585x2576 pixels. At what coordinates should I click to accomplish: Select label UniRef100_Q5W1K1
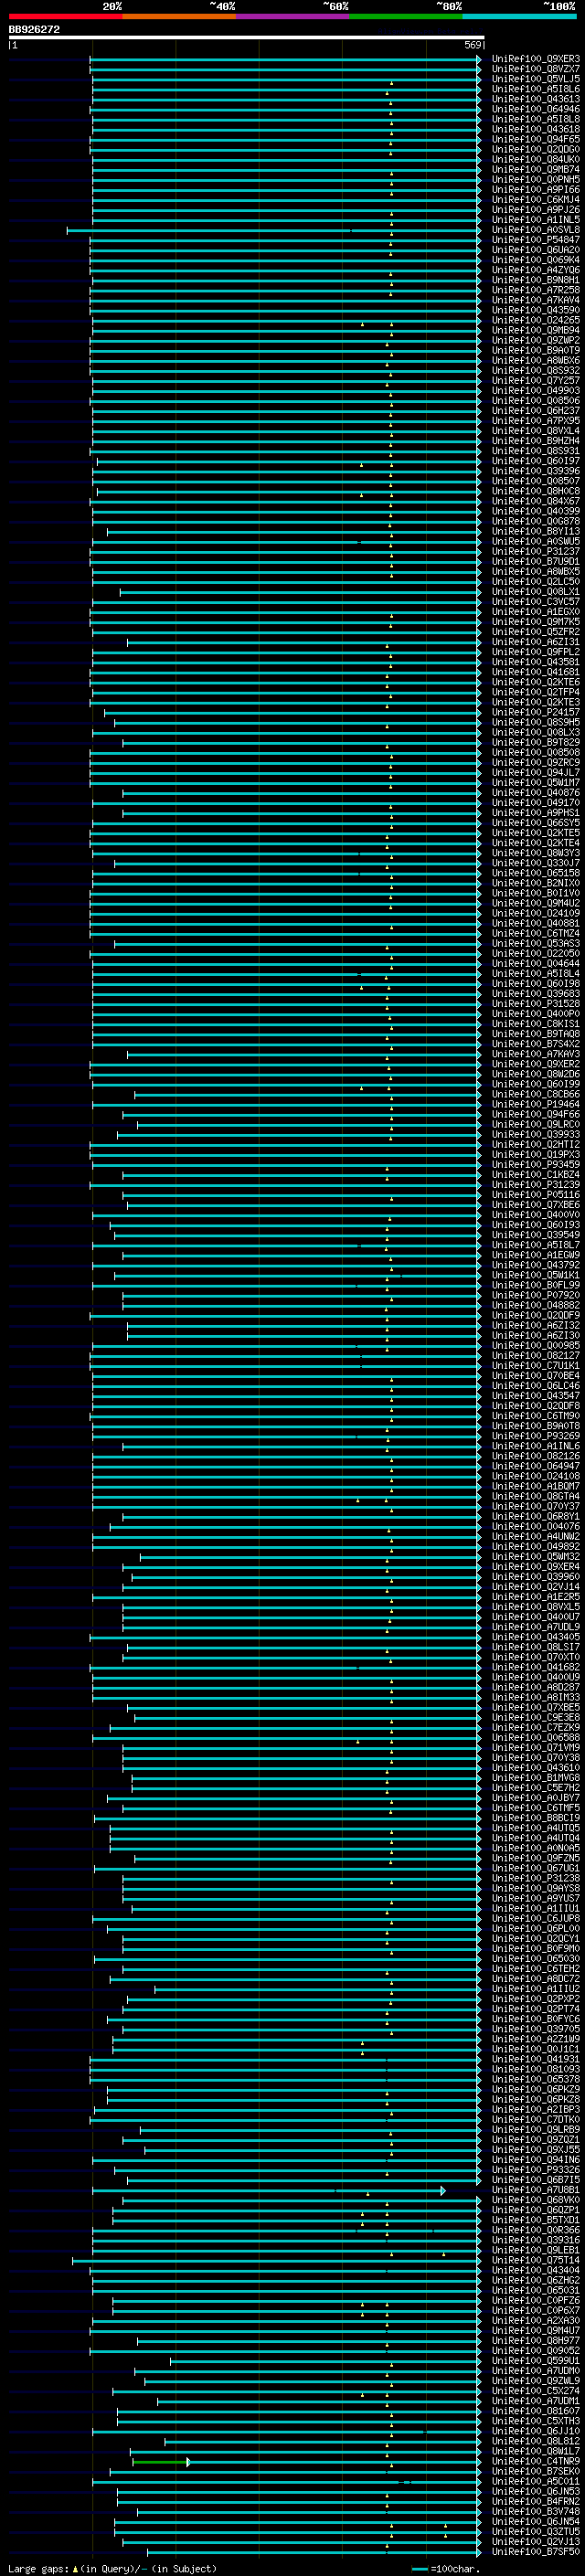(x=535, y=1276)
